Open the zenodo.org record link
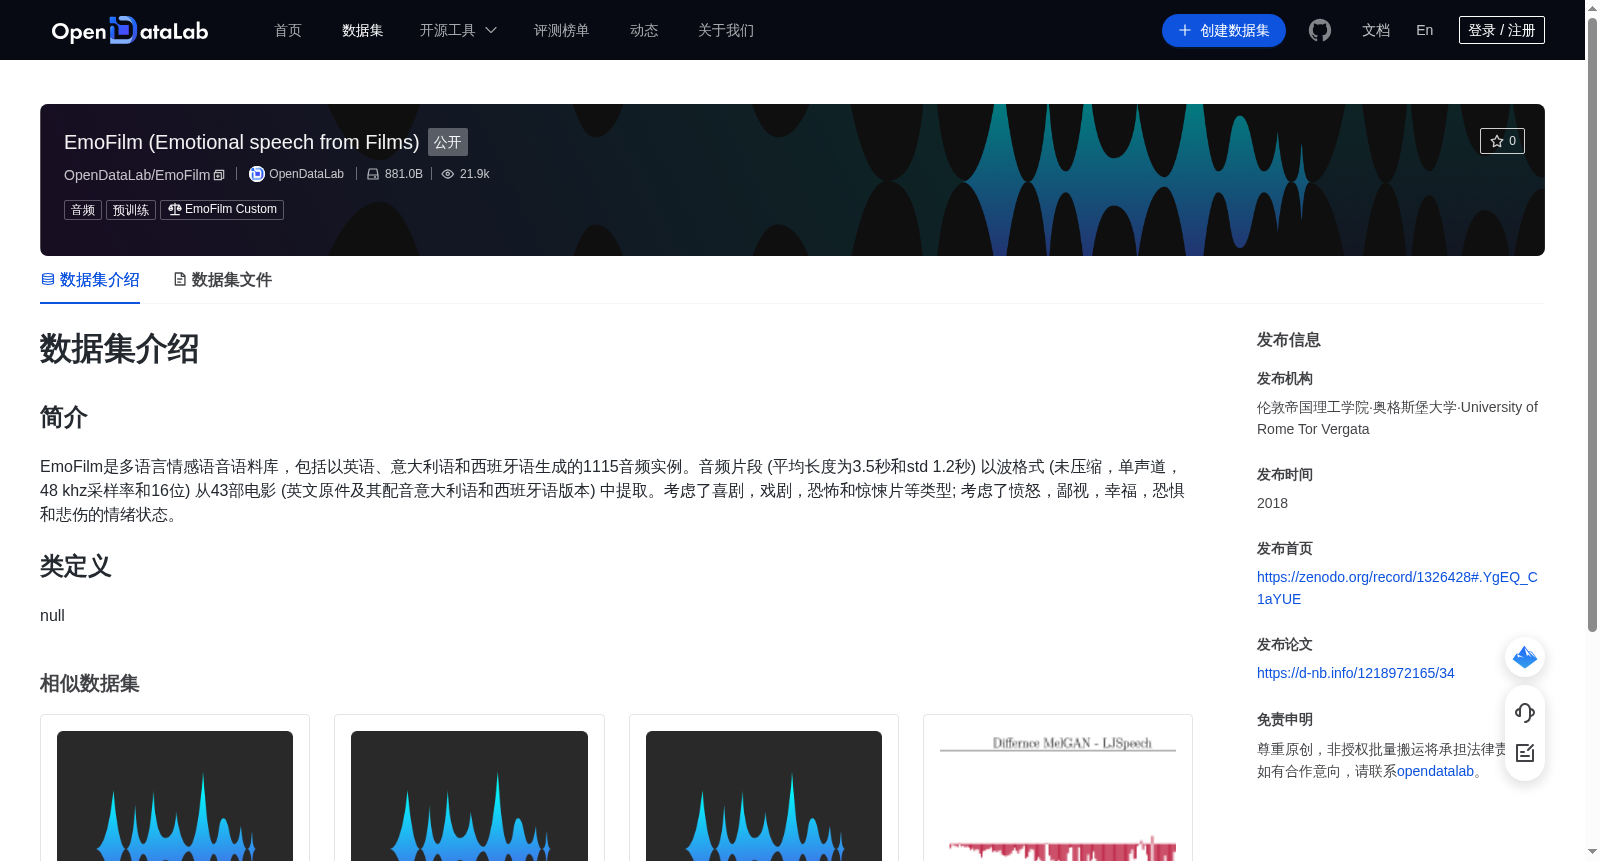The height and width of the screenshot is (861, 1600). point(1397,588)
